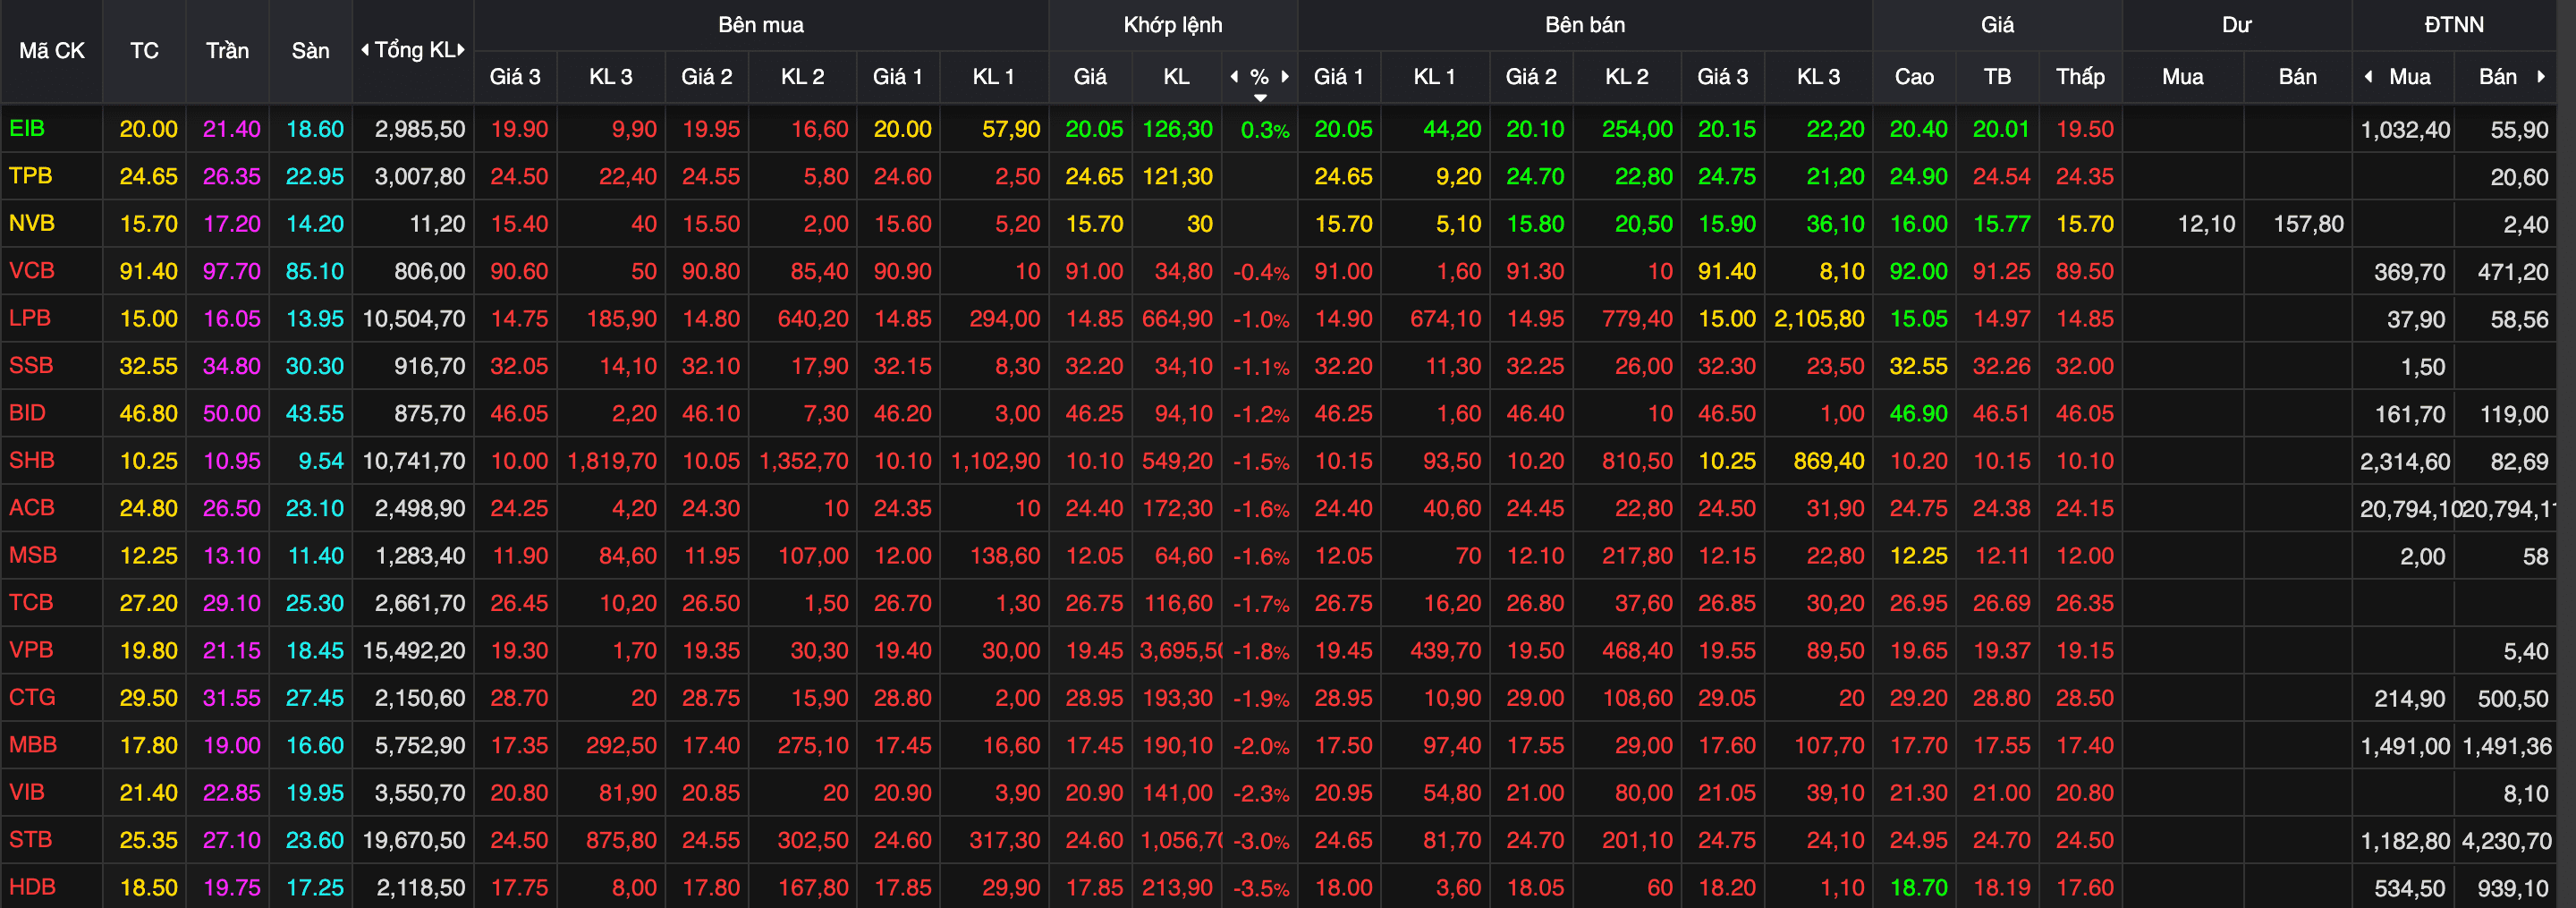Click VCB matched price 91.00

coord(1094,271)
